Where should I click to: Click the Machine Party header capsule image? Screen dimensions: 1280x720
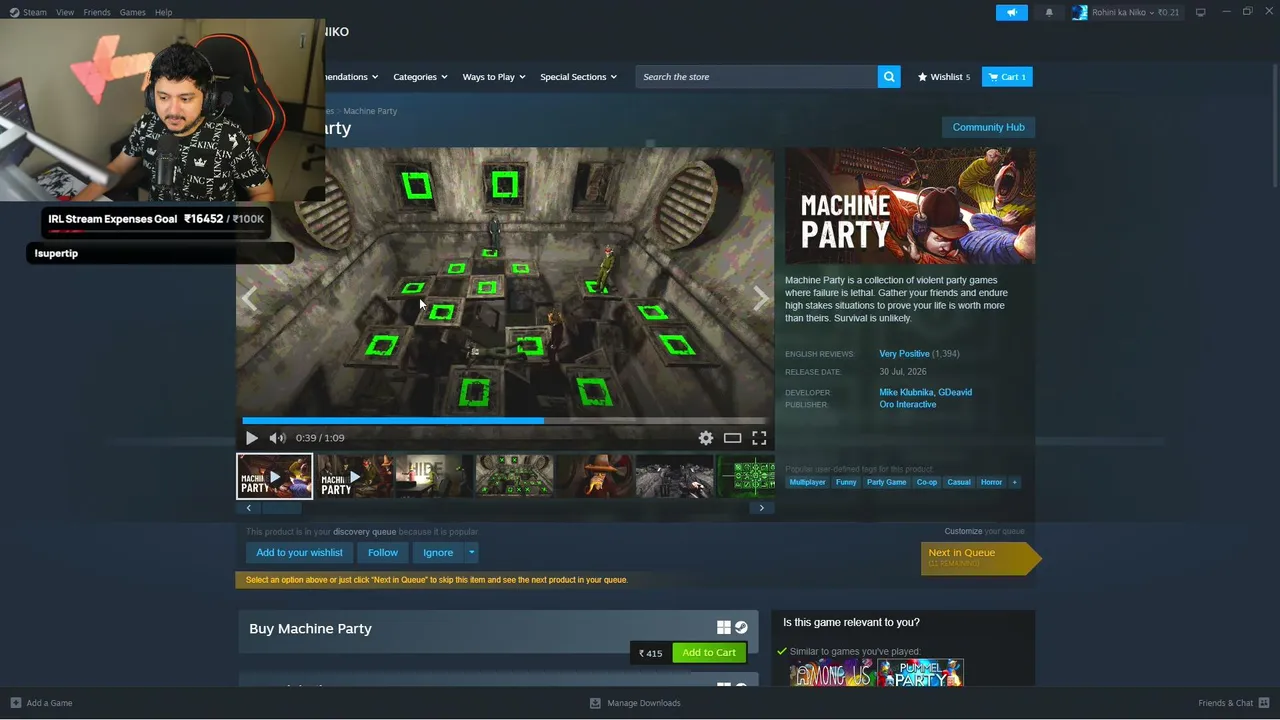click(x=910, y=206)
